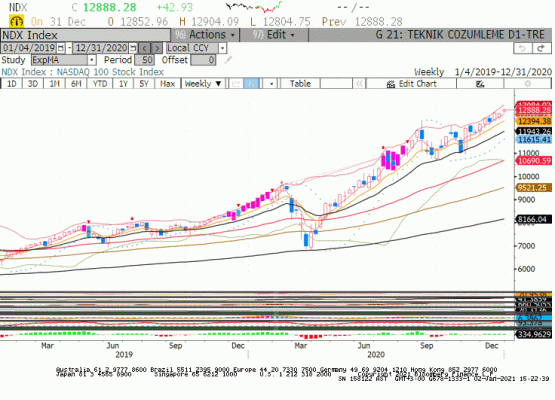This screenshot has width=555, height=400.
Task: Click the Prev value 12888.28
Action: tap(378, 22)
